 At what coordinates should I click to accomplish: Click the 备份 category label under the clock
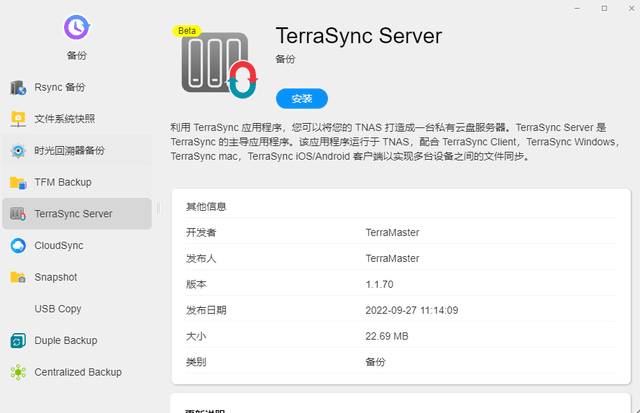[77, 56]
